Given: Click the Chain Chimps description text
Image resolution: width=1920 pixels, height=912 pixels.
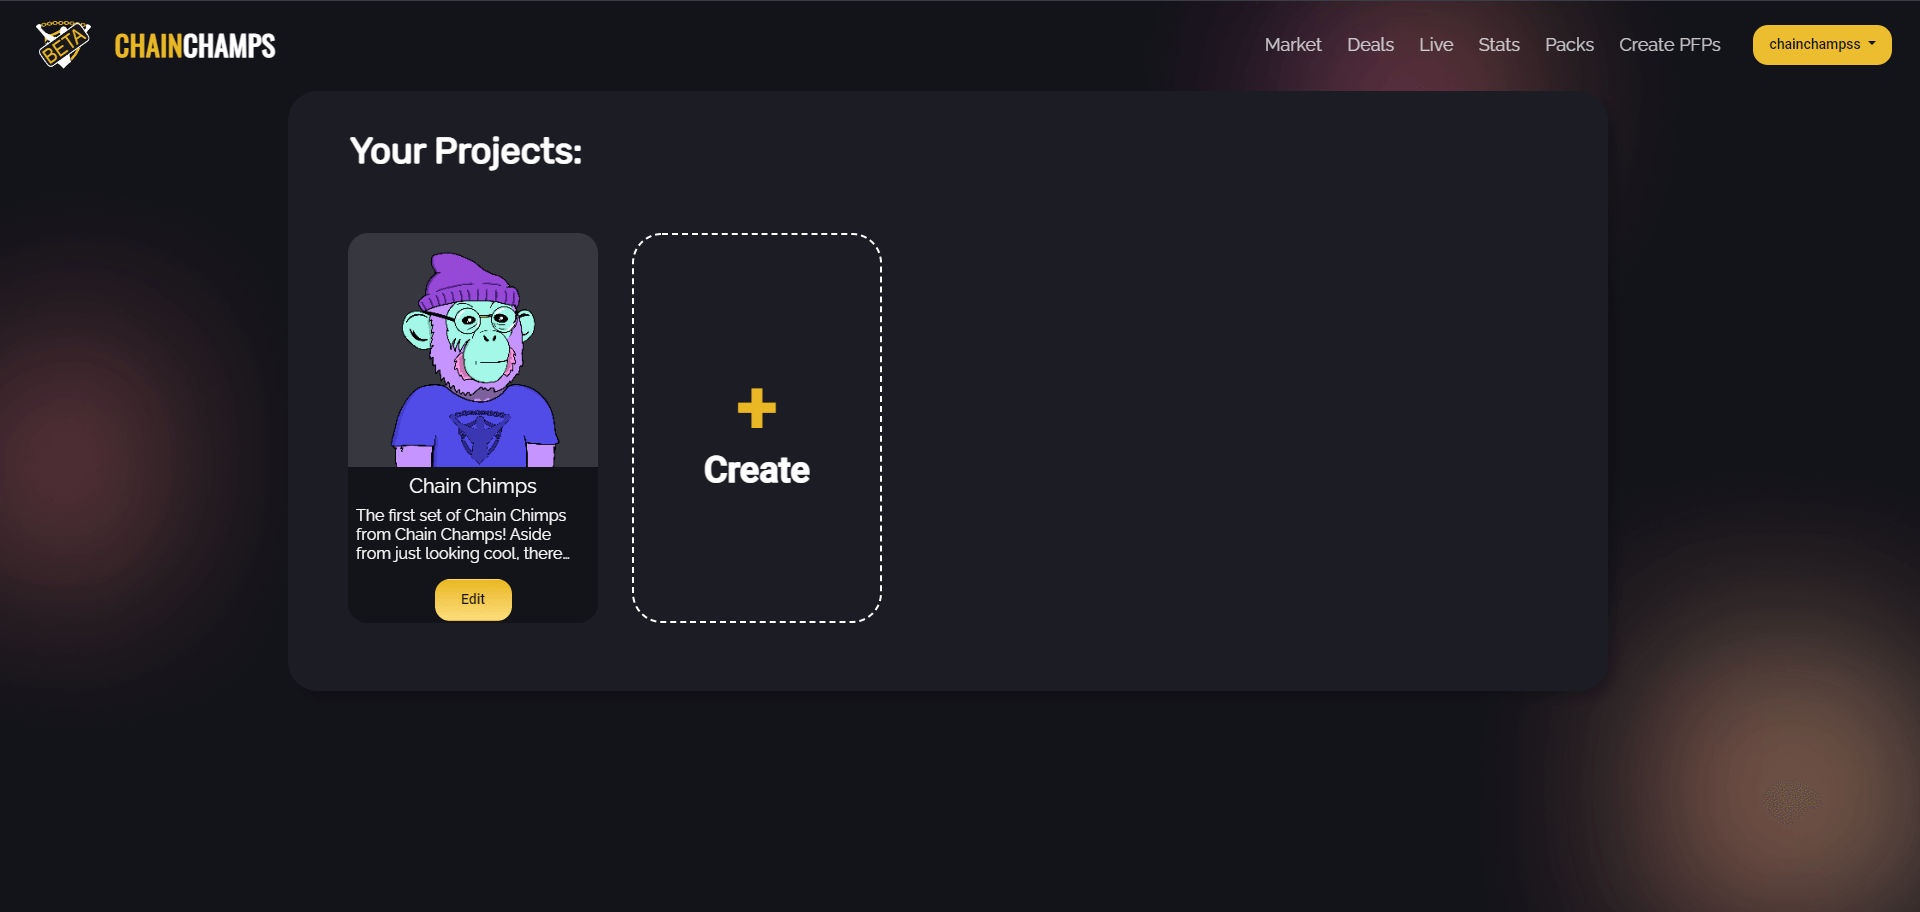Looking at the screenshot, I should [x=463, y=534].
